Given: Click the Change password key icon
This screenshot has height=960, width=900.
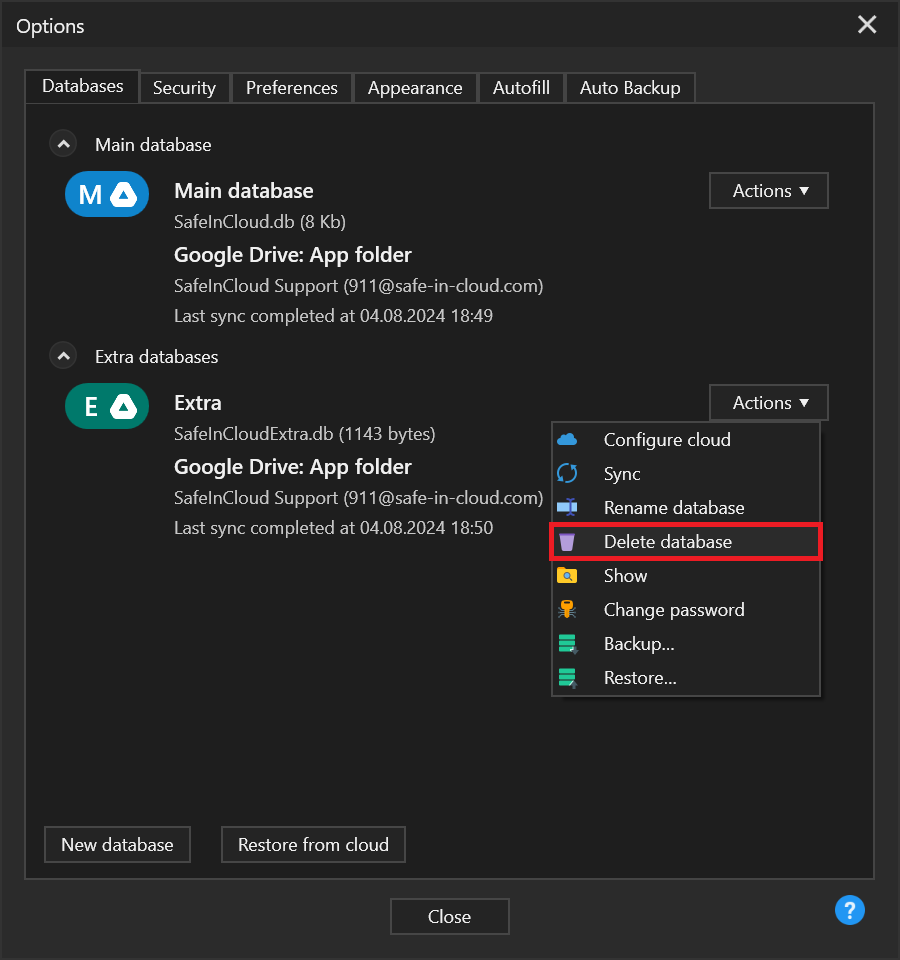Looking at the screenshot, I should pyautogui.click(x=567, y=610).
